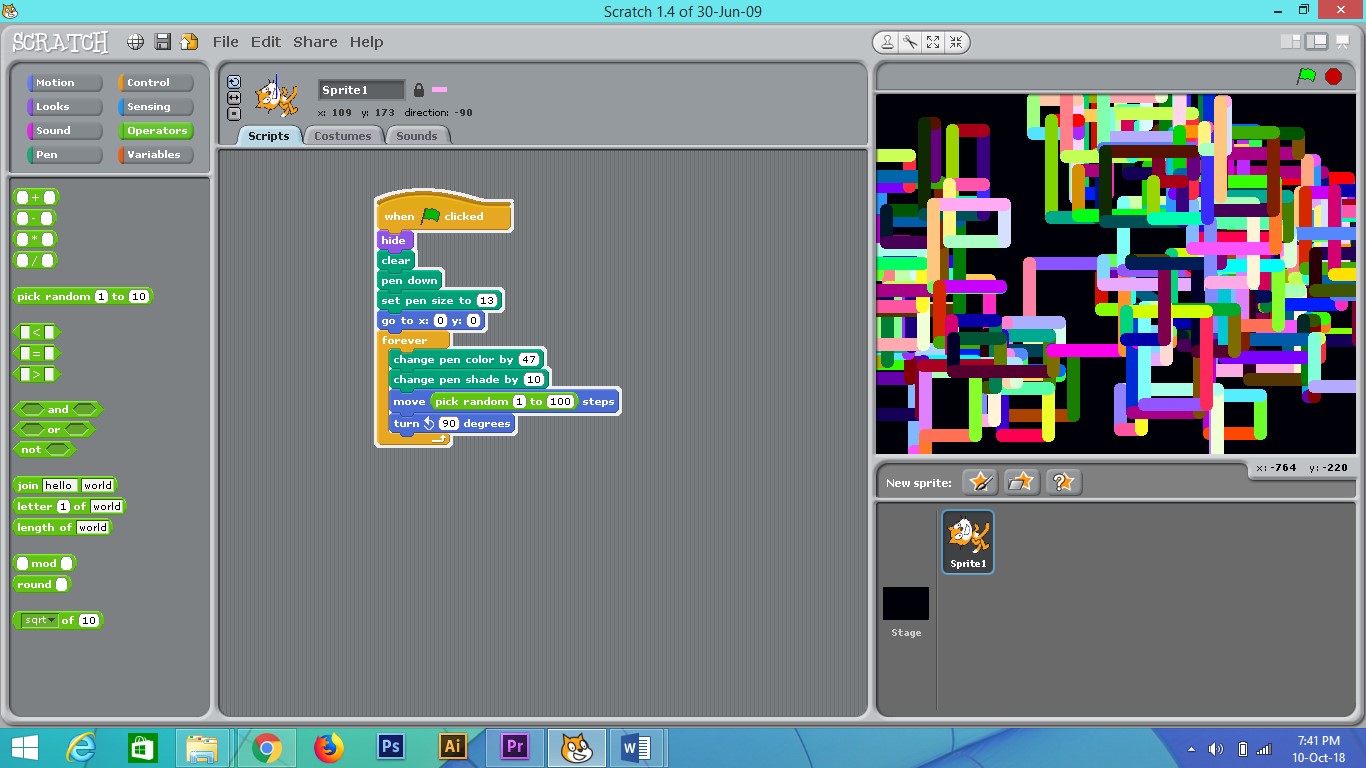This screenshot has height=768, width=1366.
Task: Open the Share menu
Action: click(x=315, y=42)
